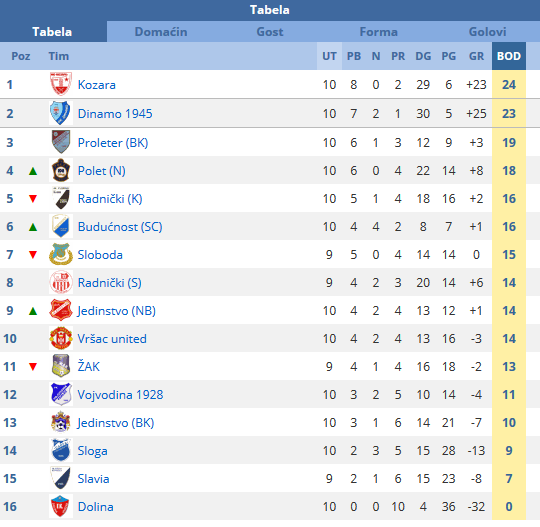Open the Sloga team link
The width and height of the screenshot is (540, 527).
pyautogui.click(x=92, y=451)
